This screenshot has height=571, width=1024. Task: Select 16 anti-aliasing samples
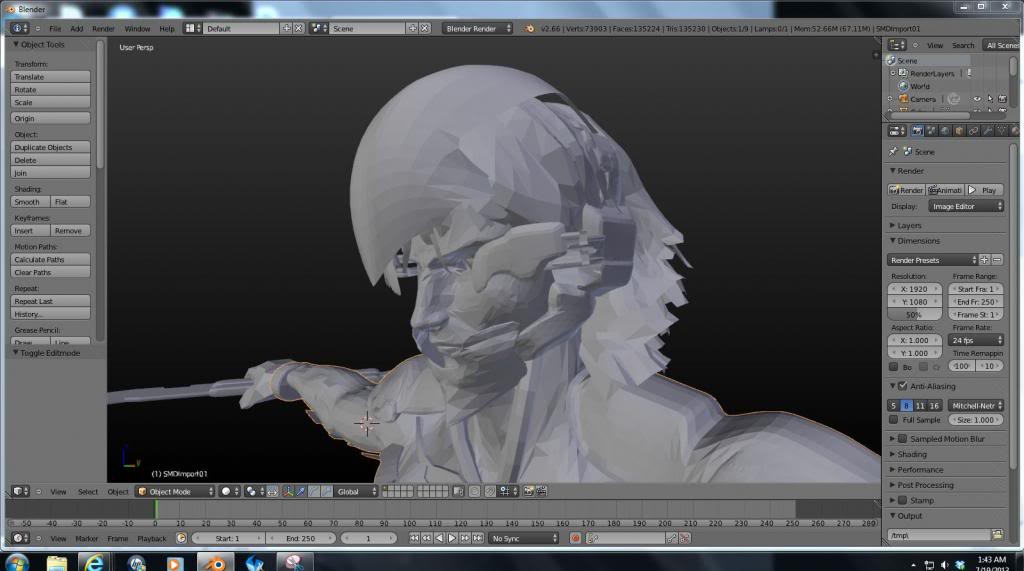[x=934, y=406]
